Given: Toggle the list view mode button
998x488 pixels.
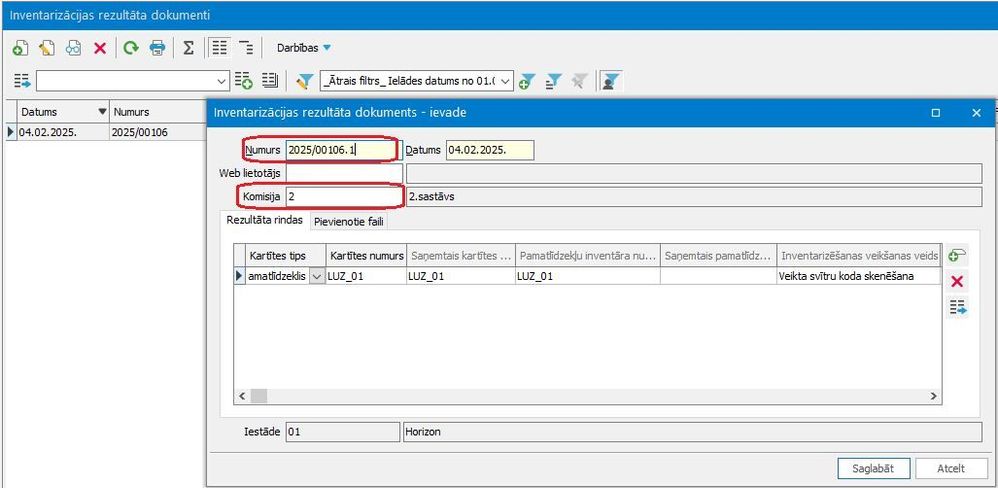Looking at the screenshot, I should point(219,48).
